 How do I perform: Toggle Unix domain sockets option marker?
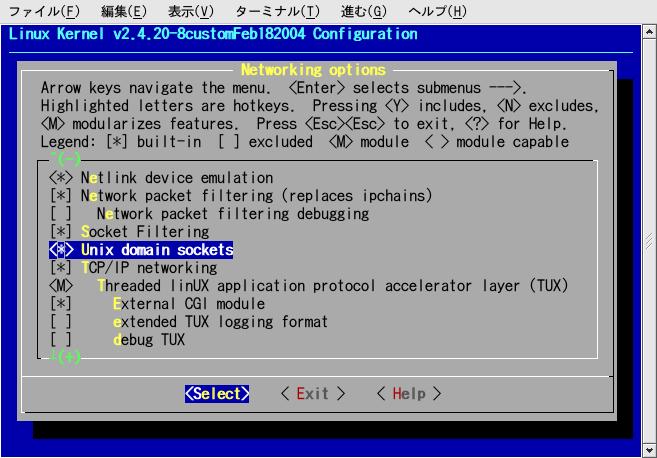coord(61,250)
